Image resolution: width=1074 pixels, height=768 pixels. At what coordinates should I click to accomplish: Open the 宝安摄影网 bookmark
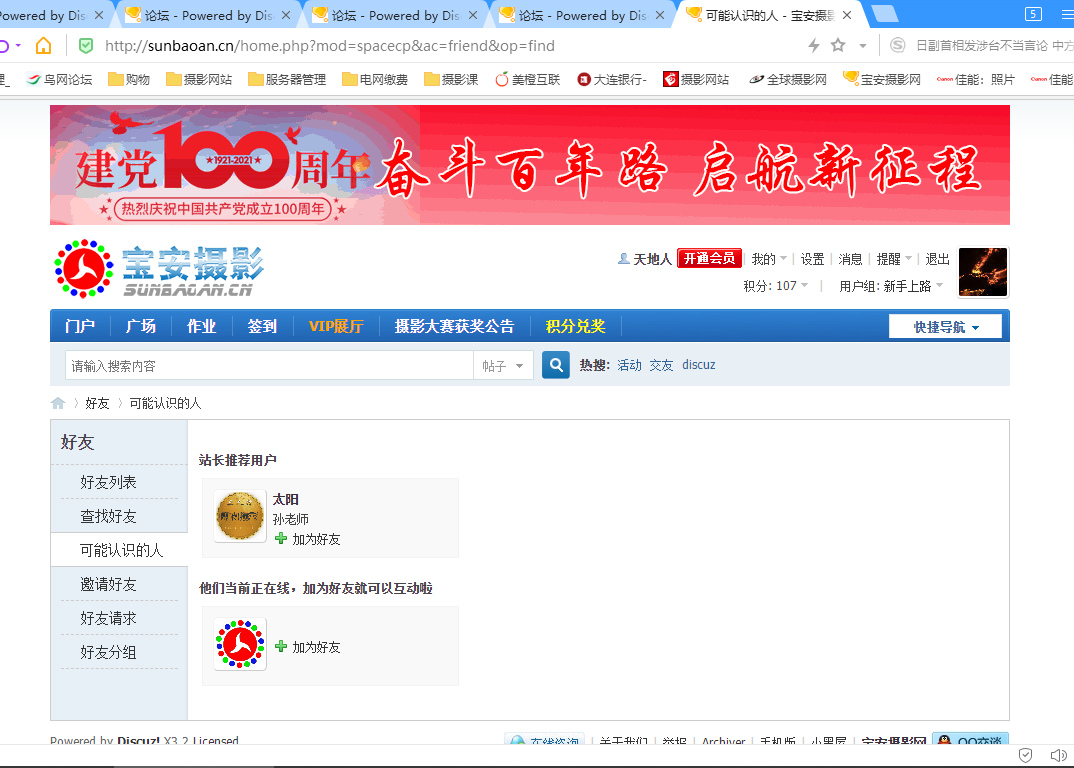coord(882,79)
